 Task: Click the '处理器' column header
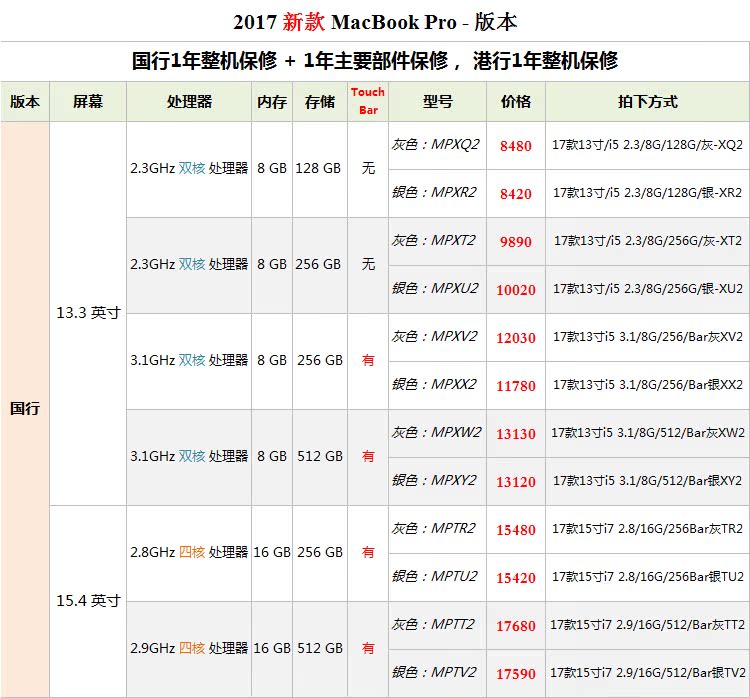click(189, 101)
